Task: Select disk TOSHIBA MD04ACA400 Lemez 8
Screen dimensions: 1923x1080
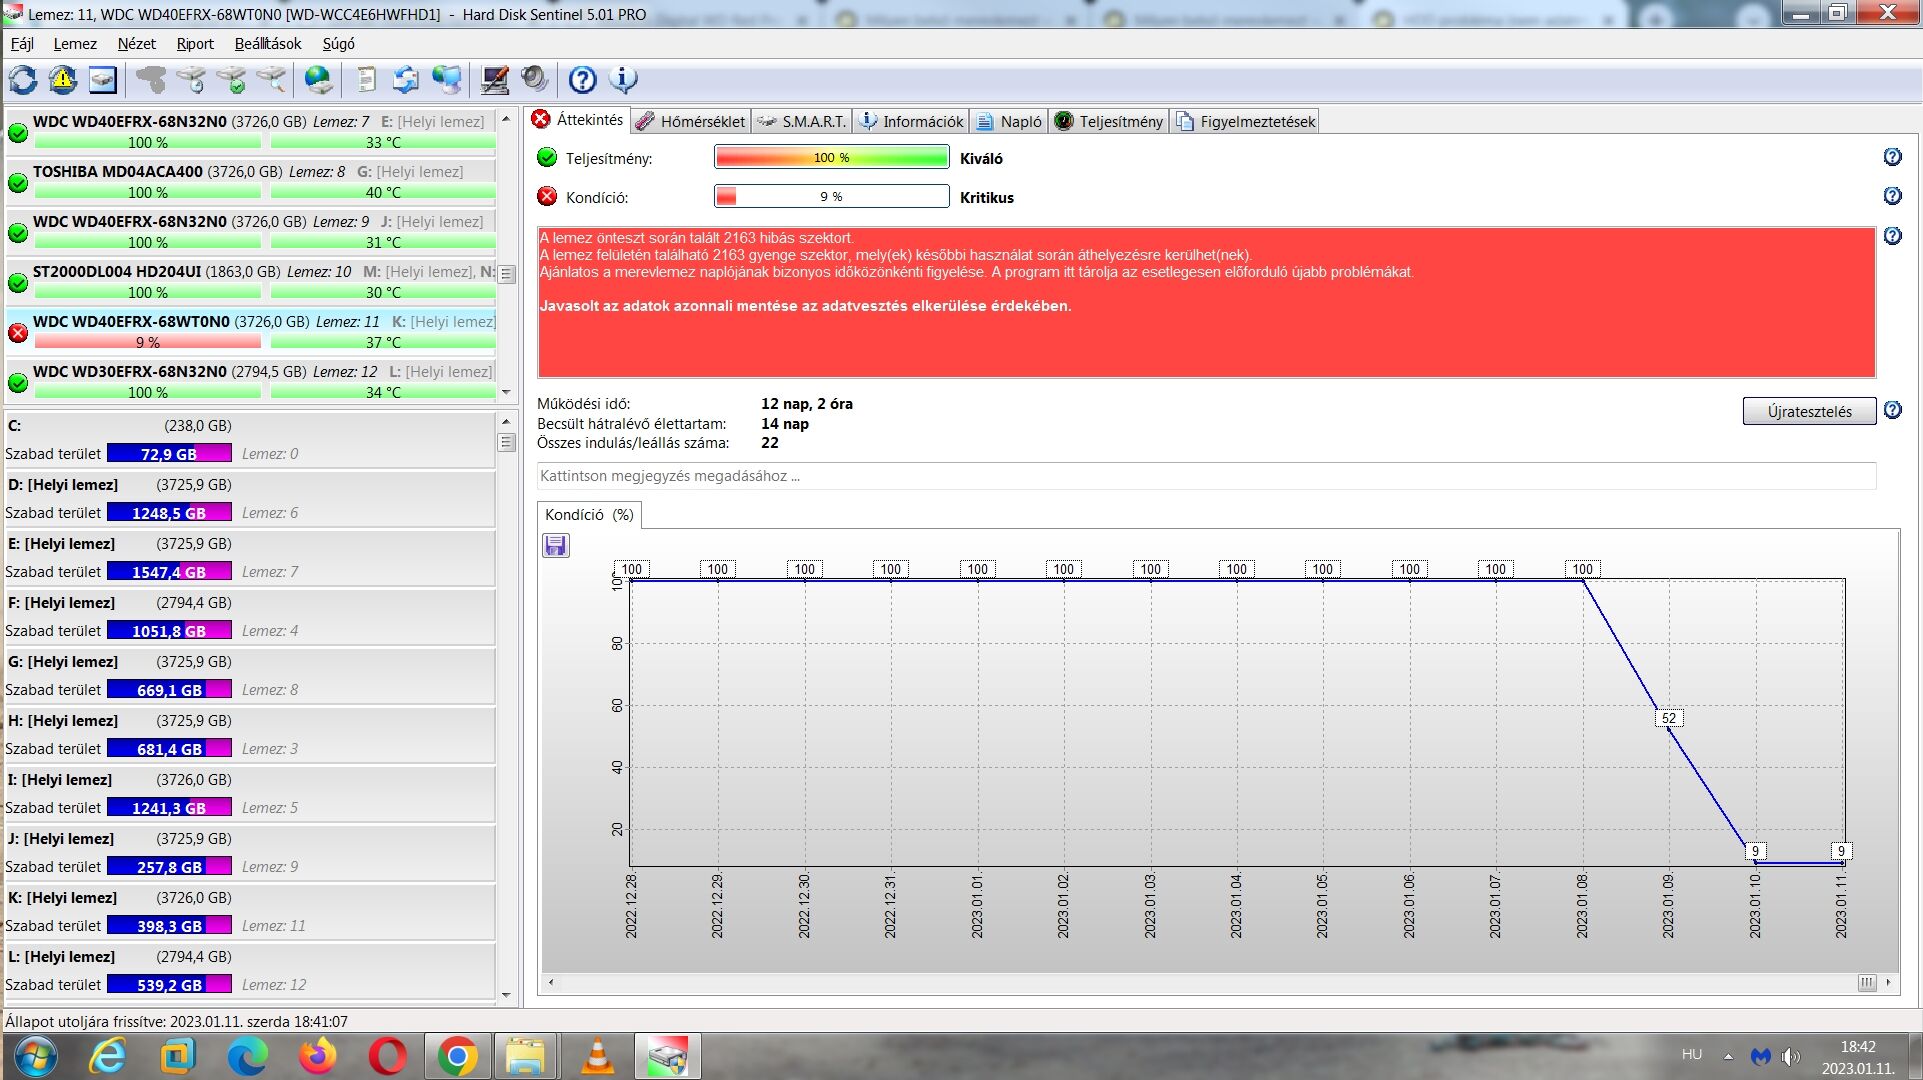Action: click(252, 181)
